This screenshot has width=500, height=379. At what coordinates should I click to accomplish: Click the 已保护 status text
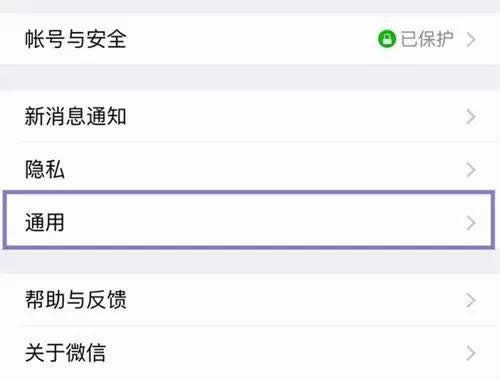pos(427,39)
